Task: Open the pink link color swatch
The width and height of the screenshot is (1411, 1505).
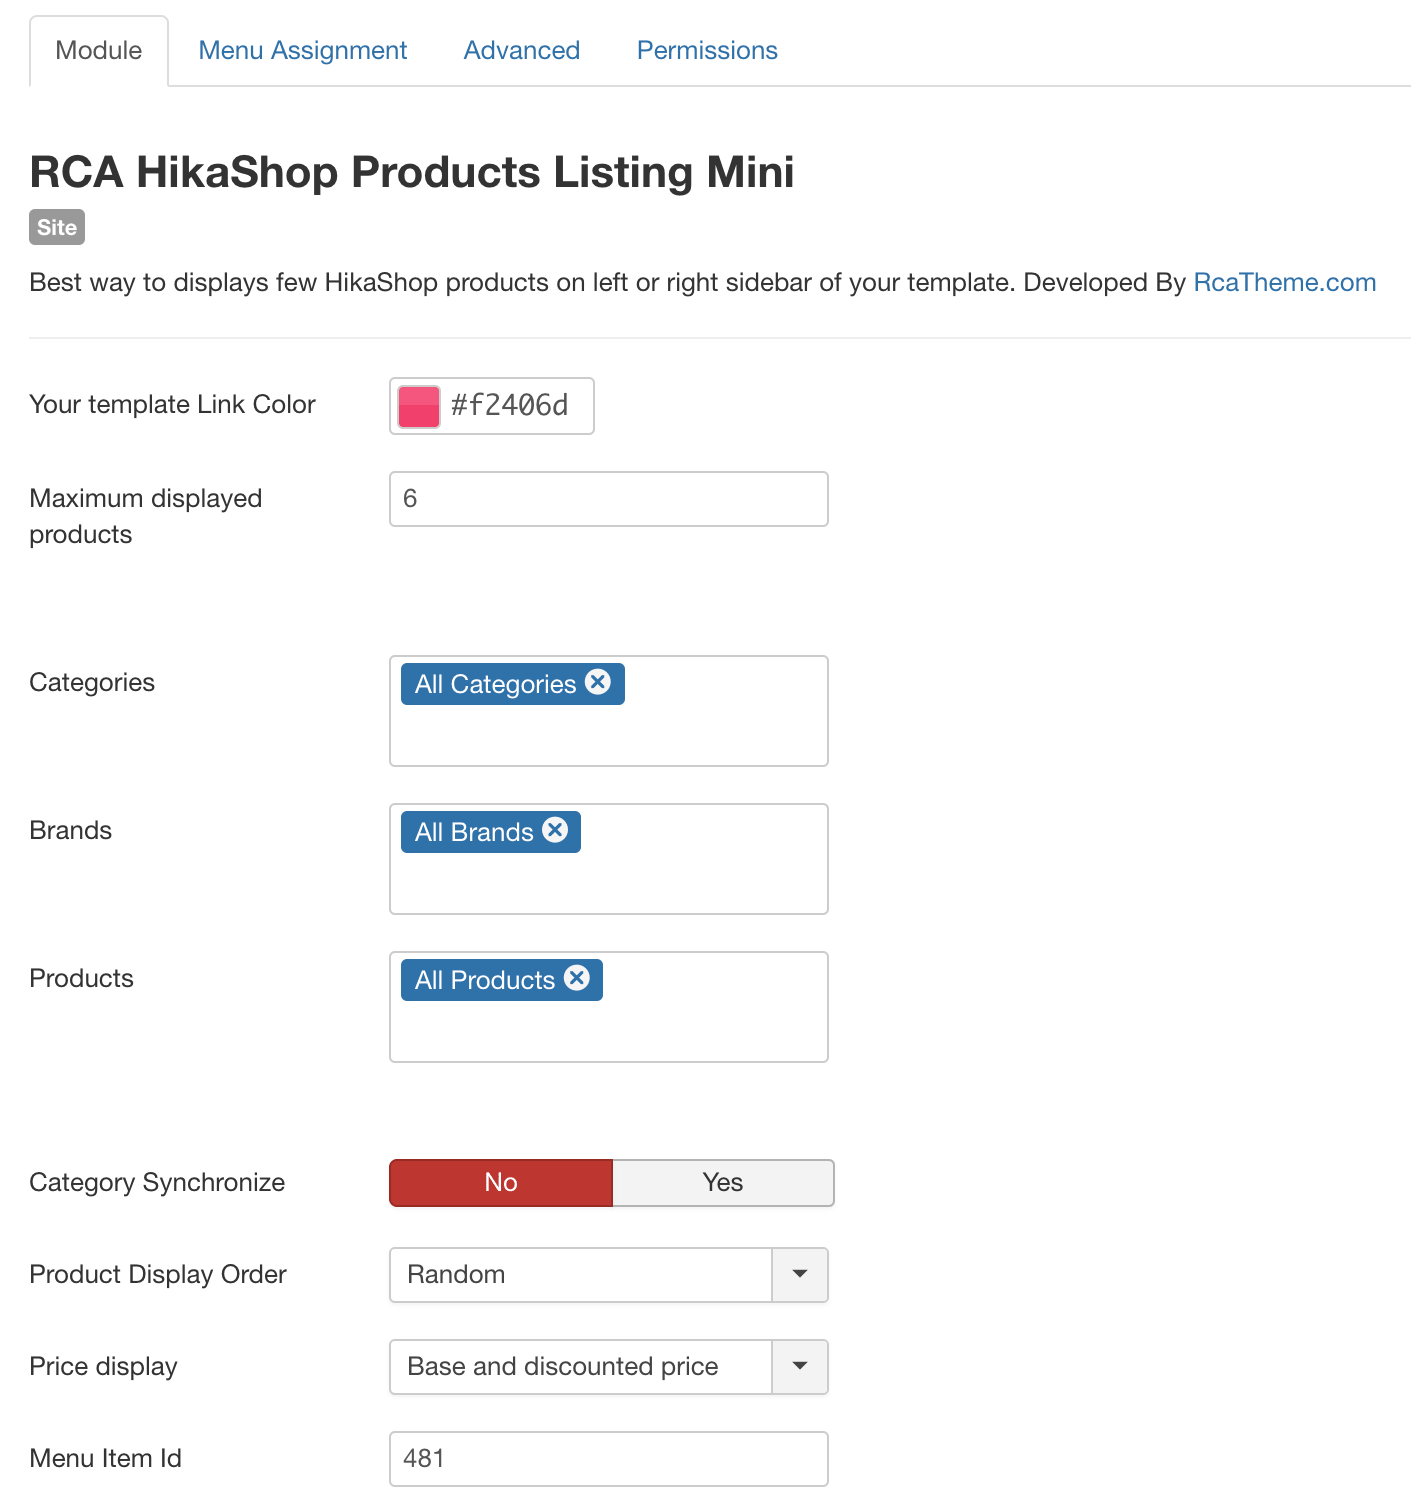Action: coord(419,406)
